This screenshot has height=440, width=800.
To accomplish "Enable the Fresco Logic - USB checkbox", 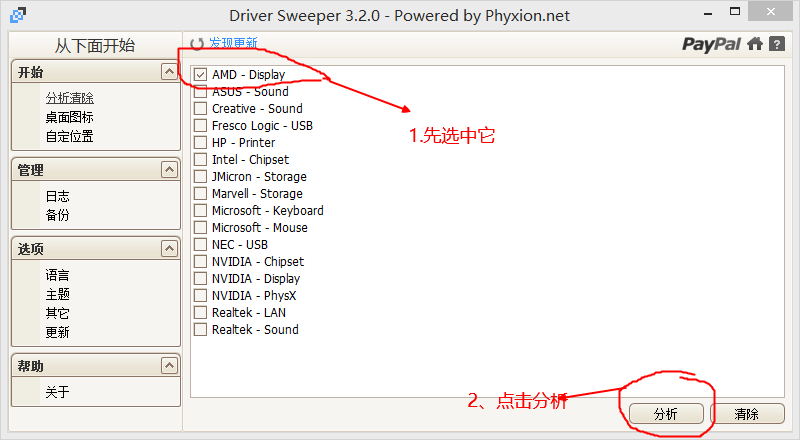I will pyautogui.click(x=201, y=126).
